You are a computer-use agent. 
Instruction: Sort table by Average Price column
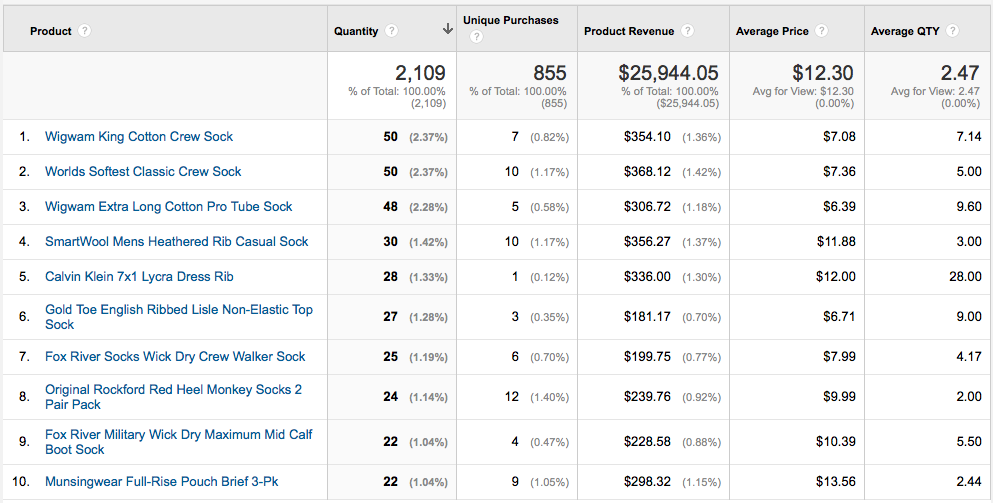(x=772, y=31)
